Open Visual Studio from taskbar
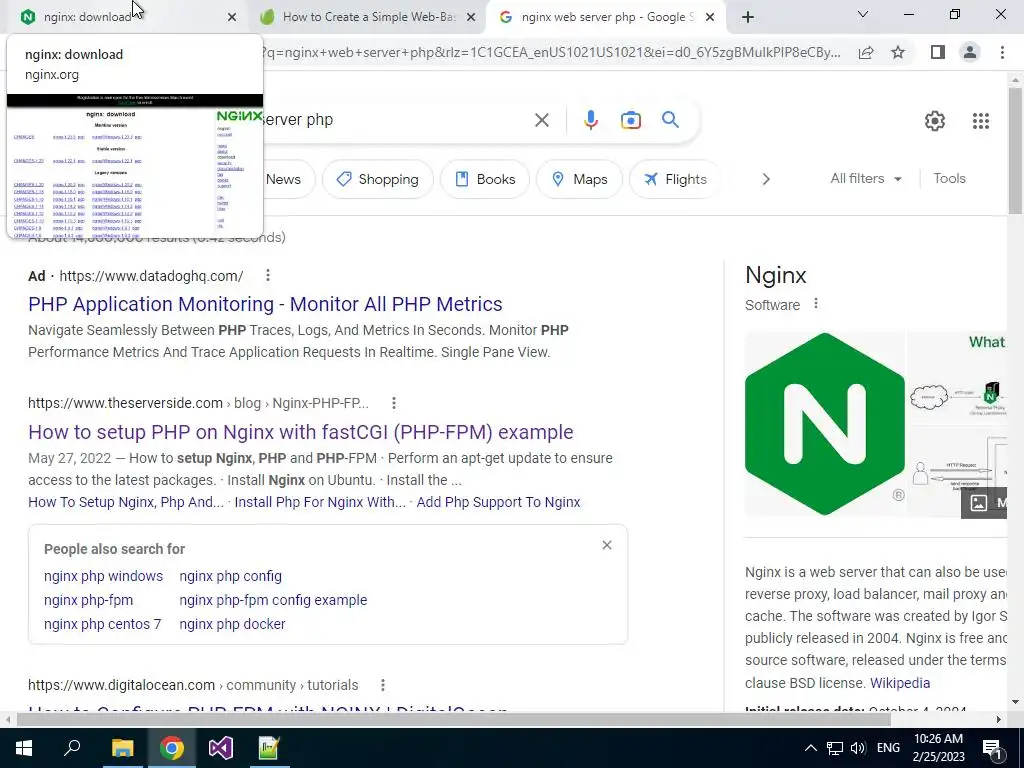This screenshot has width=1024, height=768. click(221, 748)
